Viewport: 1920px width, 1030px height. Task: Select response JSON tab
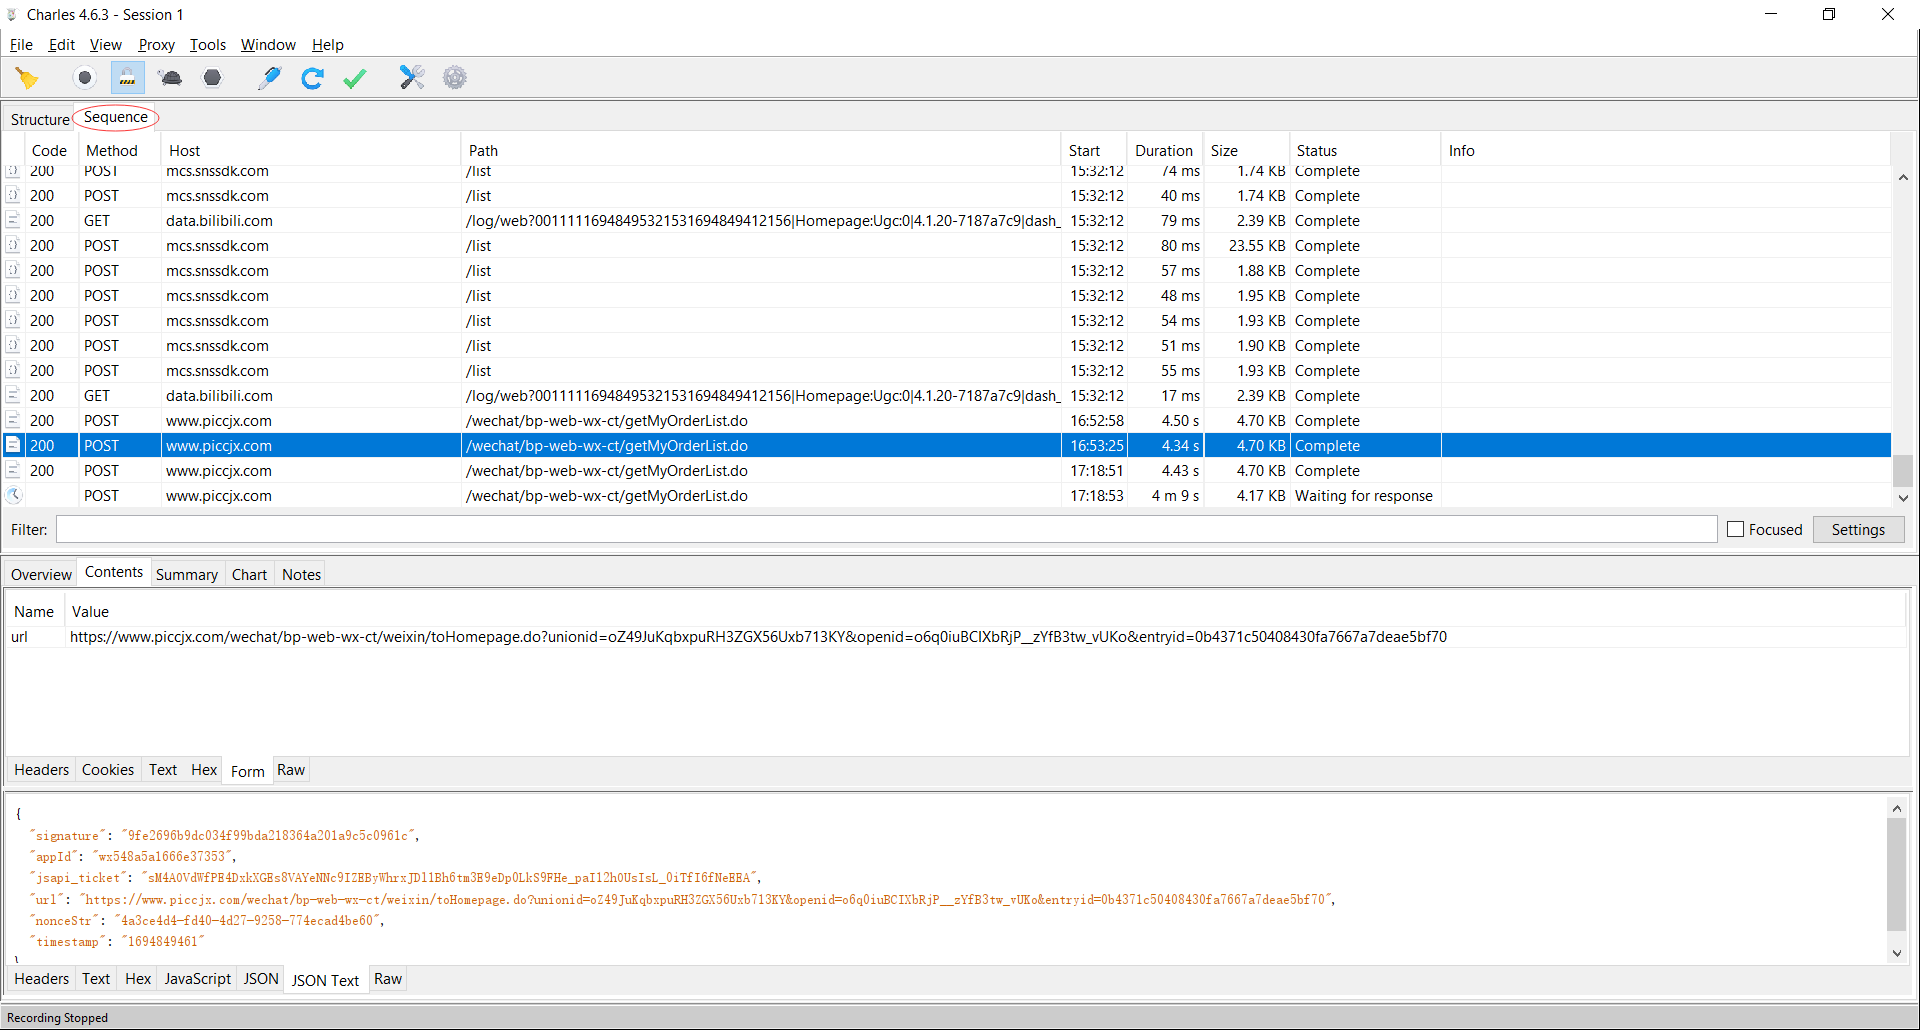(x=261, y=979)
